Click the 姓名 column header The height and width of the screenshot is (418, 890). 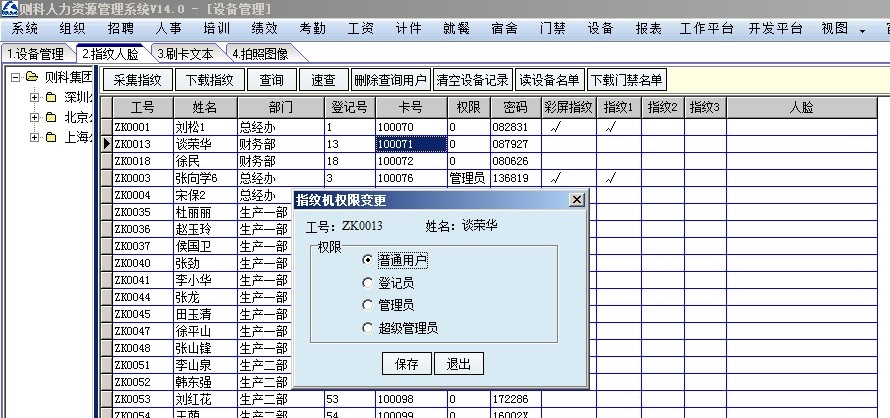tap(205, 107)
